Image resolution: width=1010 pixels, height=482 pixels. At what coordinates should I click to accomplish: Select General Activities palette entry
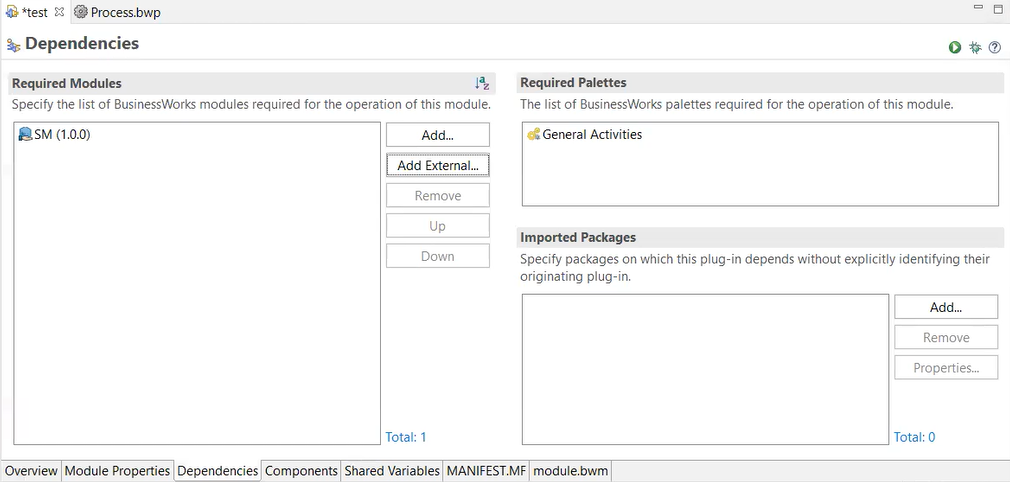click(592, 134)
